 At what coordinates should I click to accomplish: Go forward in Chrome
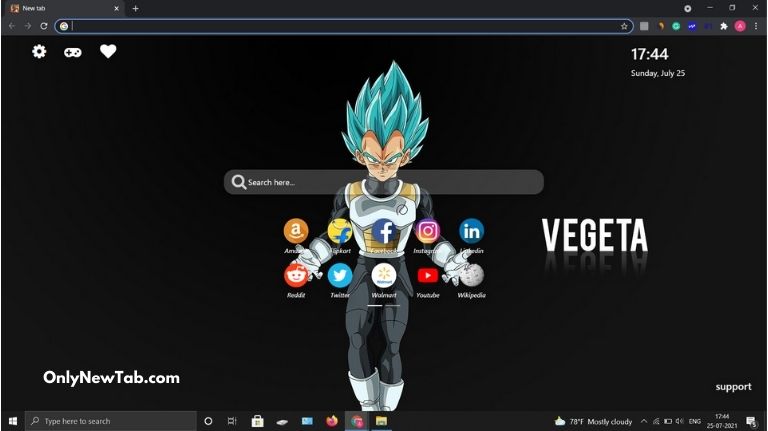(x=28, y=26)
